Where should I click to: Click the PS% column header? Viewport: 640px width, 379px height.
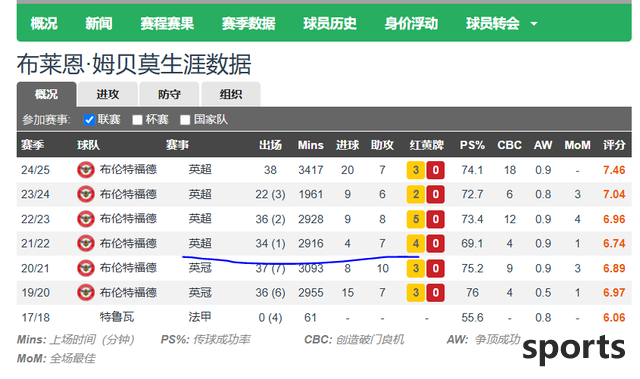coord(472,145)
